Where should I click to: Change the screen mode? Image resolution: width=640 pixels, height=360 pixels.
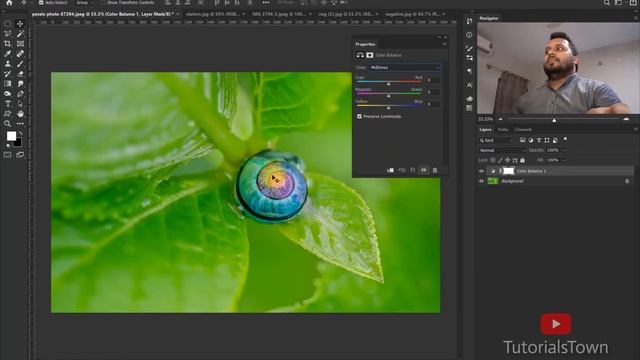click(x=20, y=155)
